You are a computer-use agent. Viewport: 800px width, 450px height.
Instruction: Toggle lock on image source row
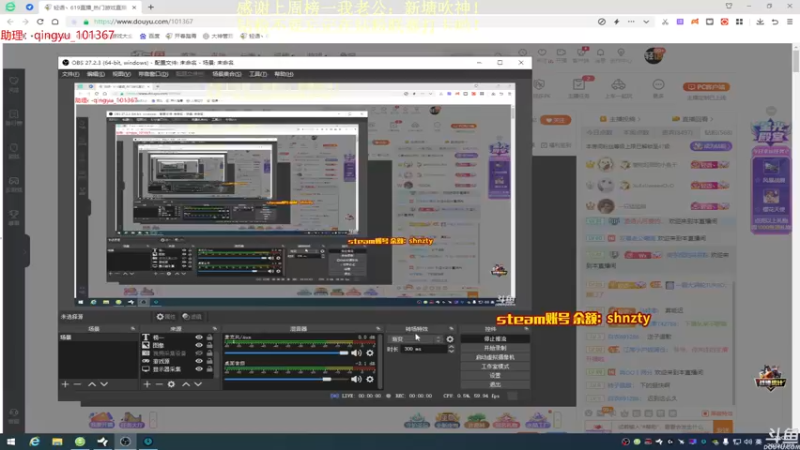pos(210,345)
